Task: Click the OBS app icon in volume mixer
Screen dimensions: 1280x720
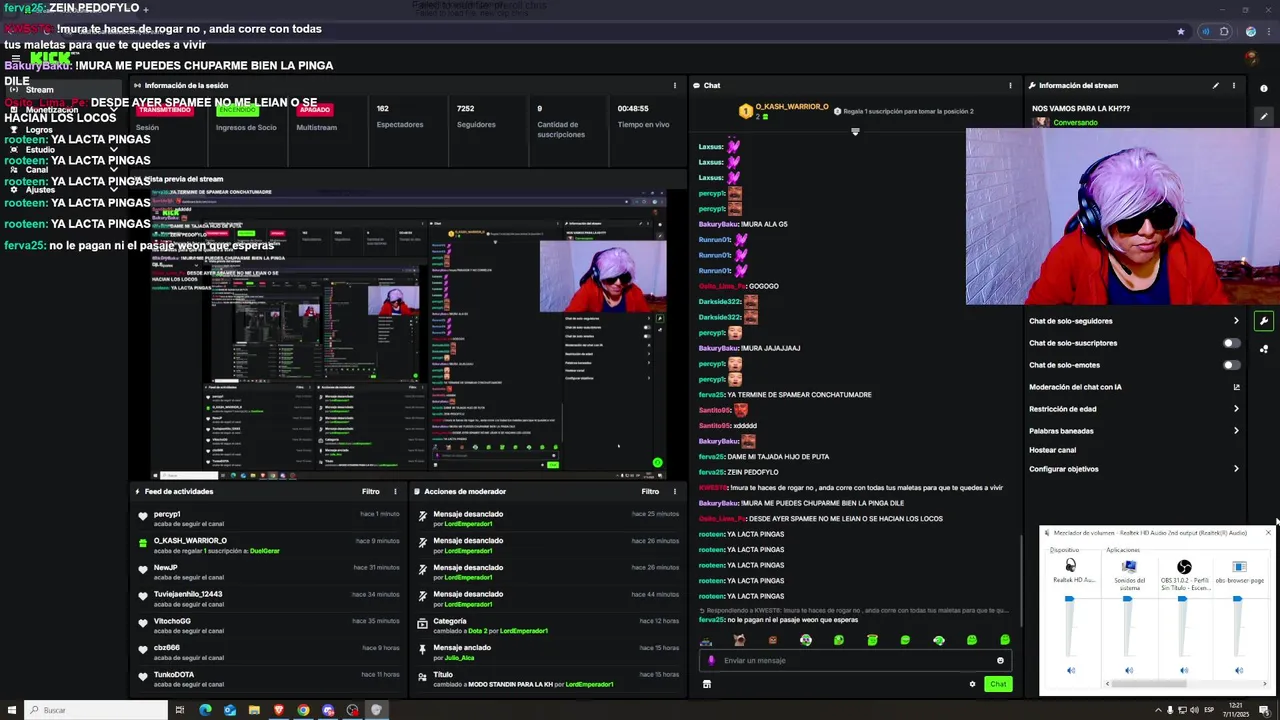Action: (x=1184, y=567)
